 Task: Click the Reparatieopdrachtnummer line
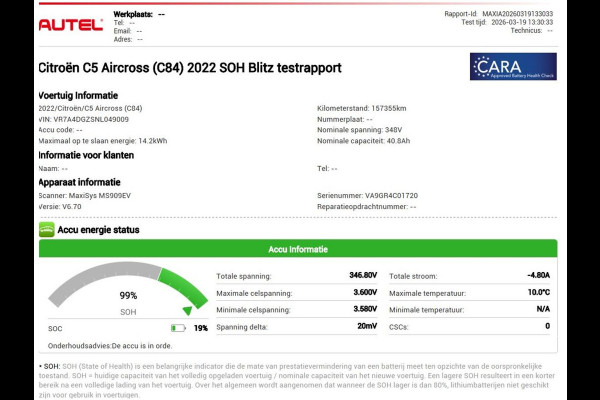[367, 207]
